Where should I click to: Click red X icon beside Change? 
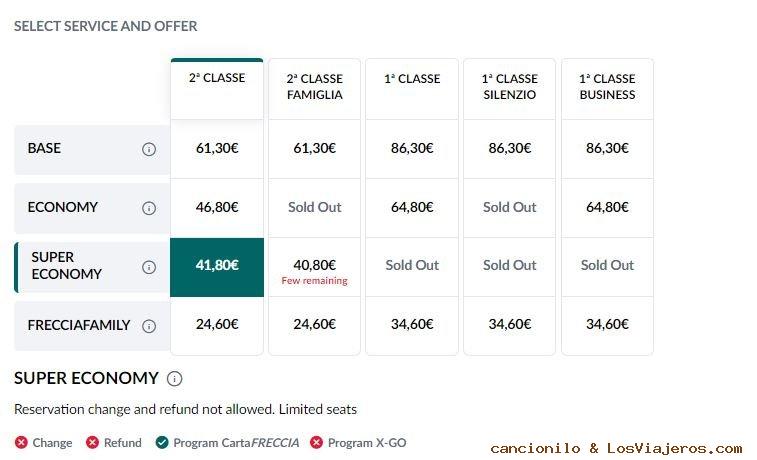coord(21,442)
